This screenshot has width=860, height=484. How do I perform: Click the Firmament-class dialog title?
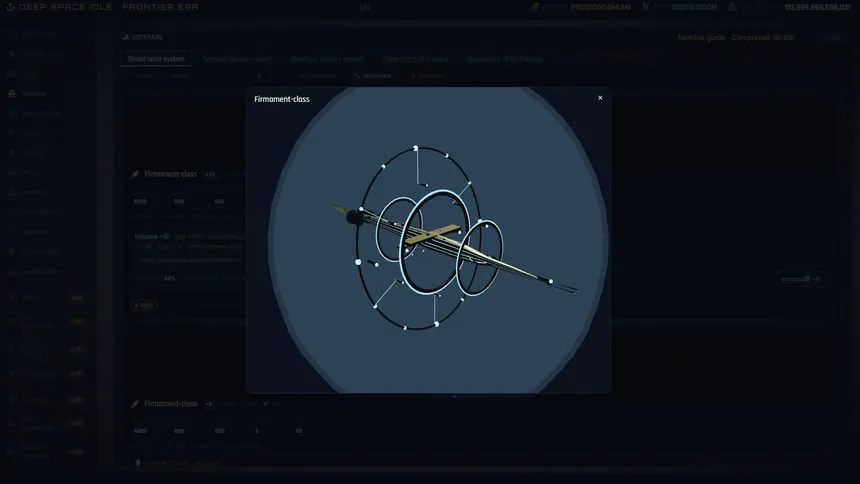point(282,99)
